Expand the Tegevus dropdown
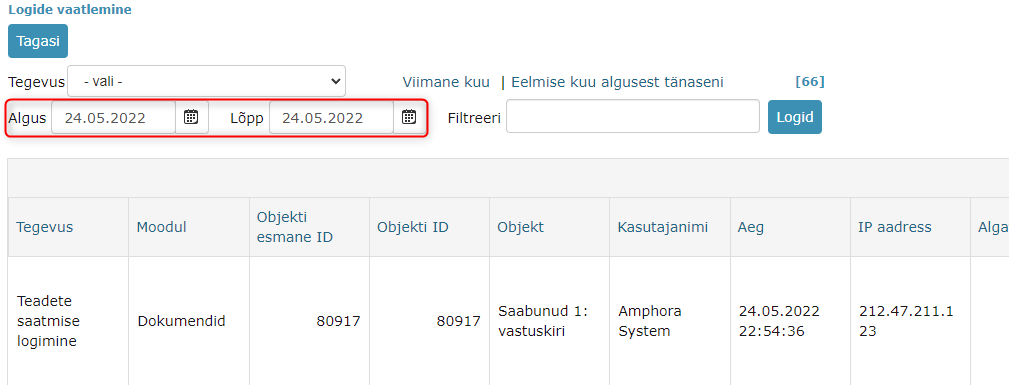This screenshot has height=385, width=1009. click(207, 81)
